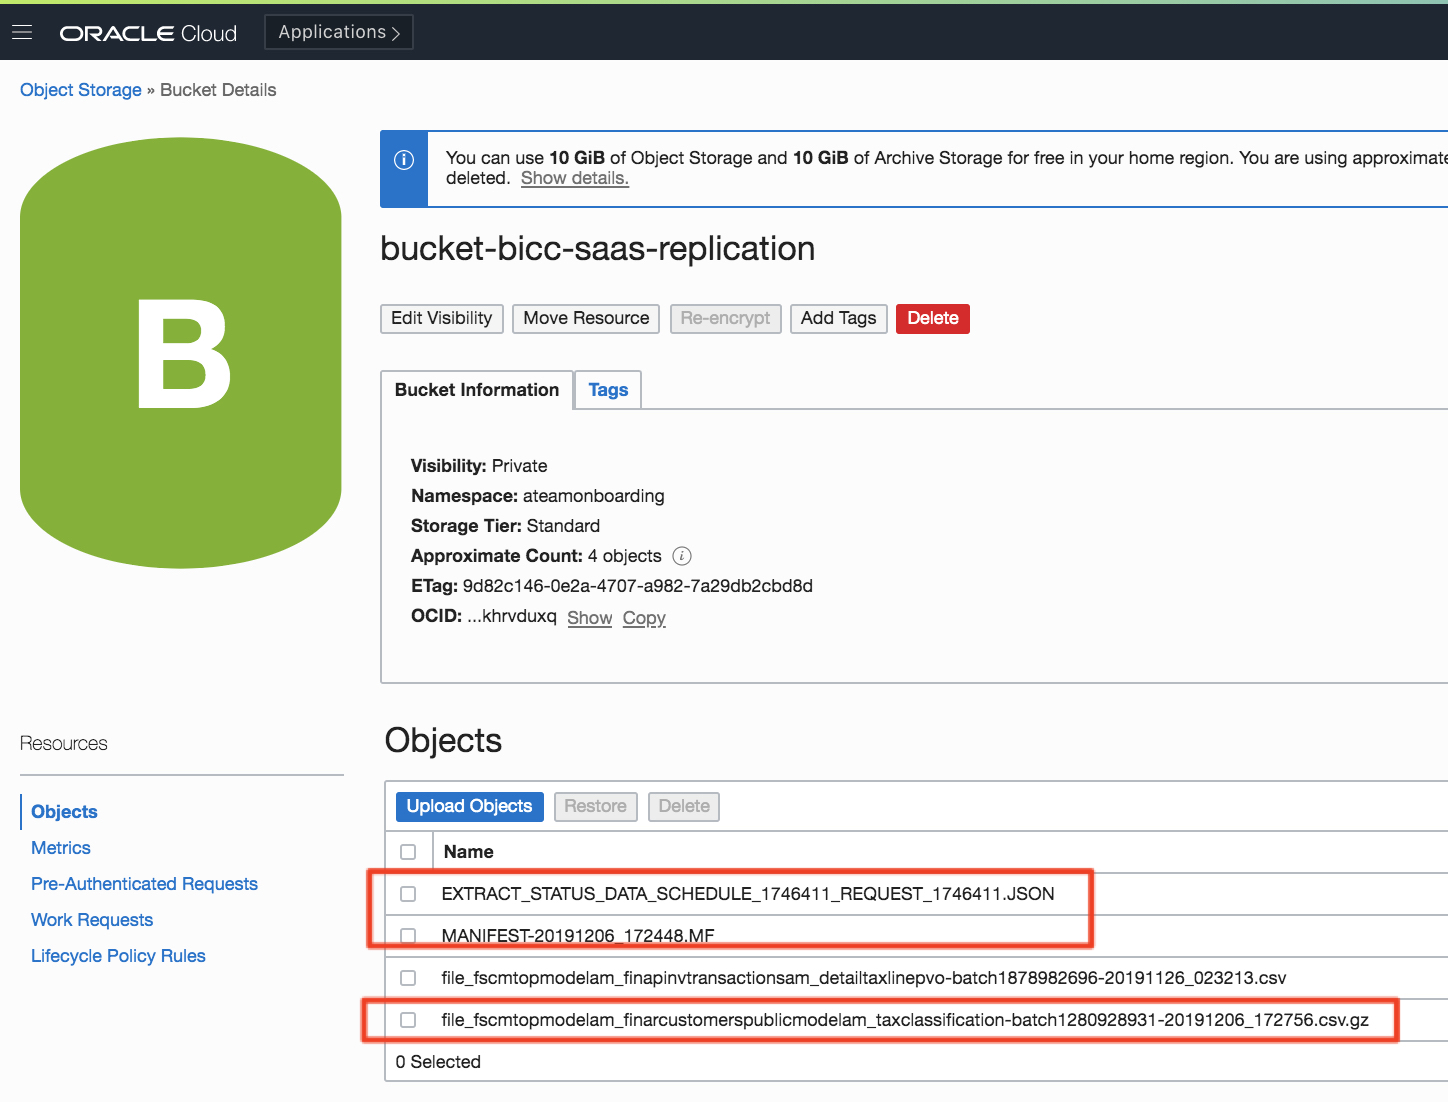Open Work Requests in Resources

92,920
